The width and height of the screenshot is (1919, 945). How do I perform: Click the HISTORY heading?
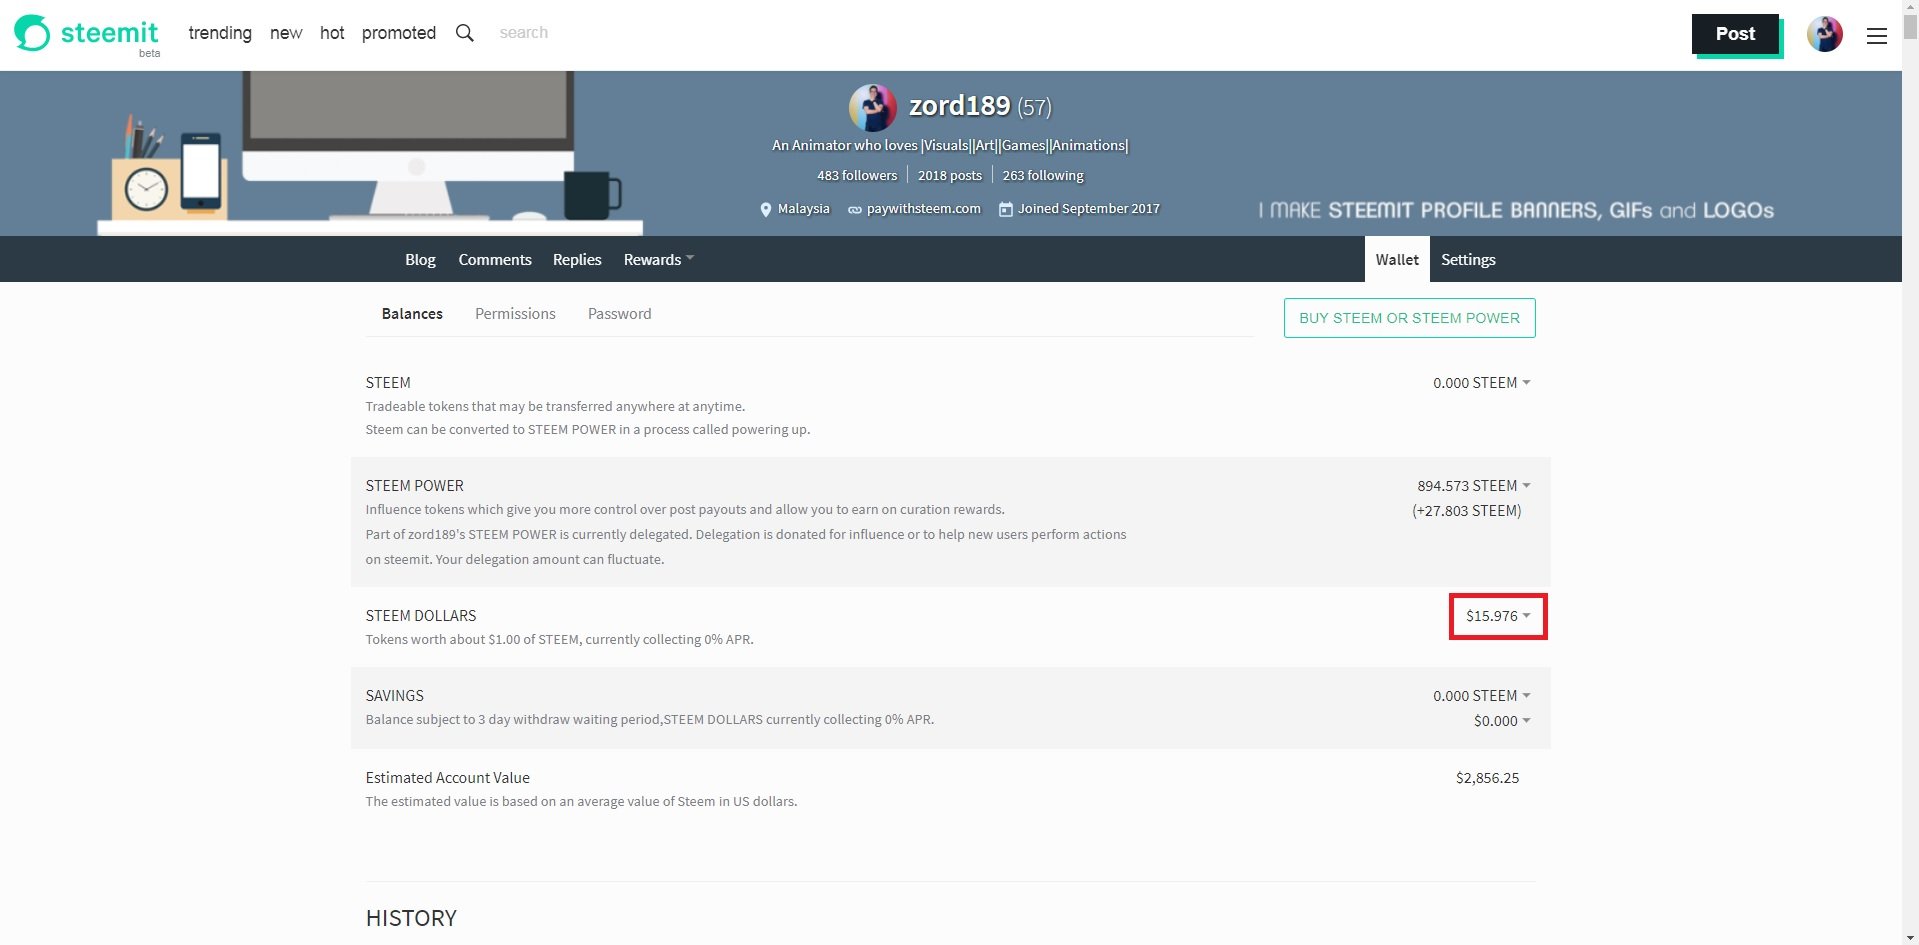(x=411, y=918)
